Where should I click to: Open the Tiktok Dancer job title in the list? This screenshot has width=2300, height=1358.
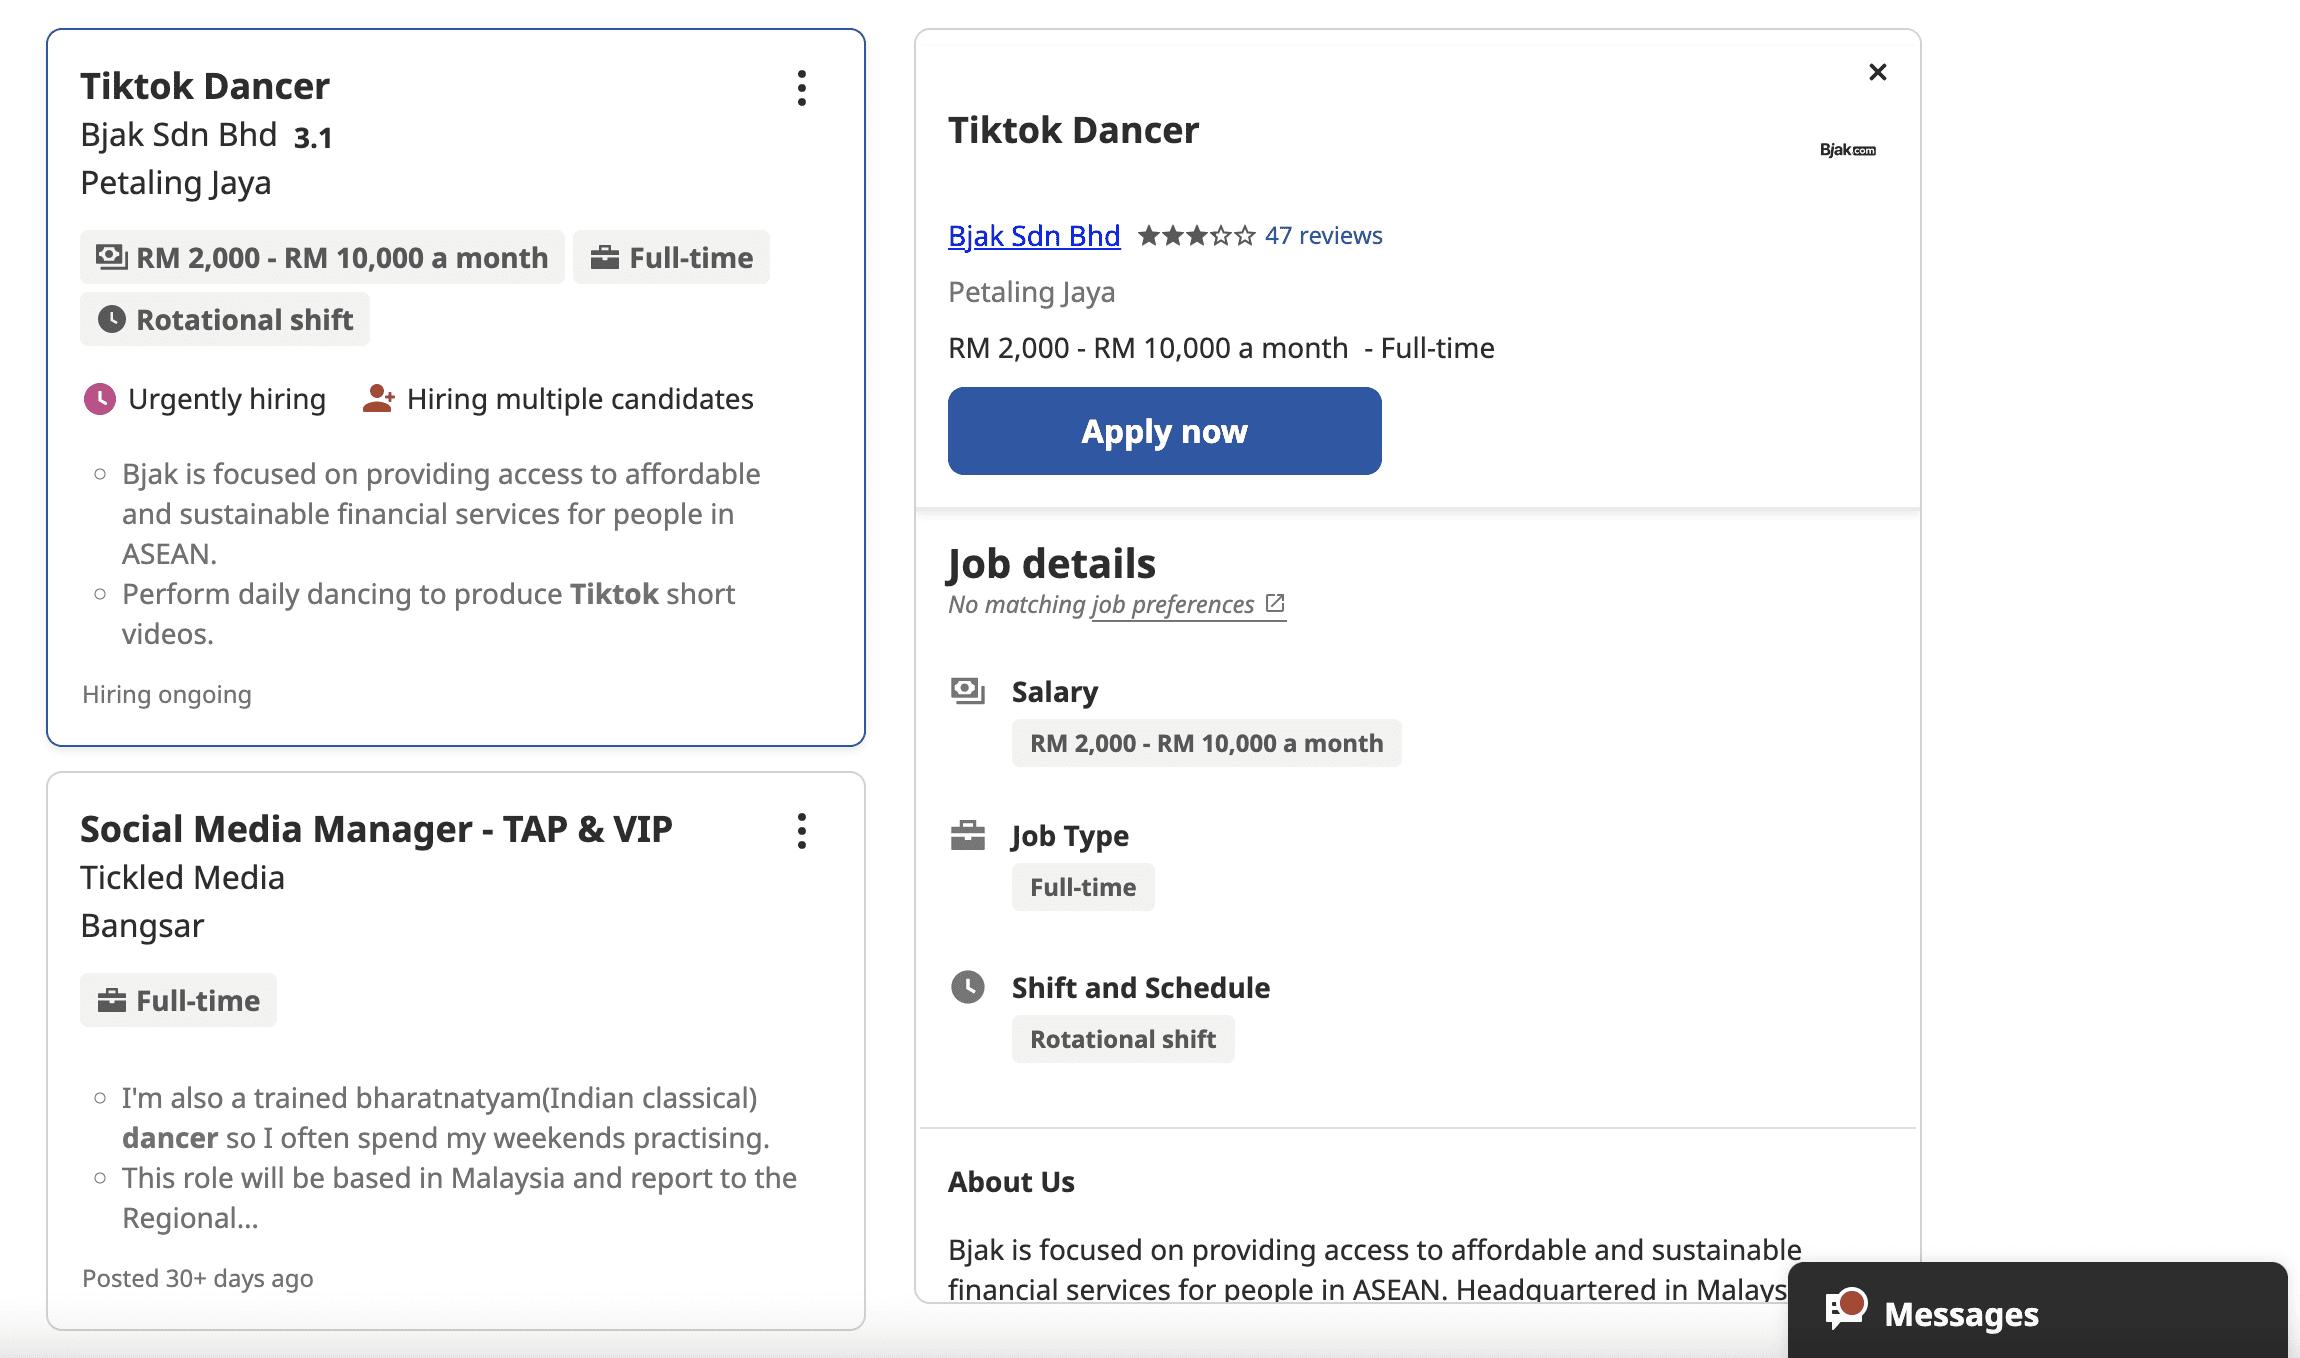click(x=205, y=86)
